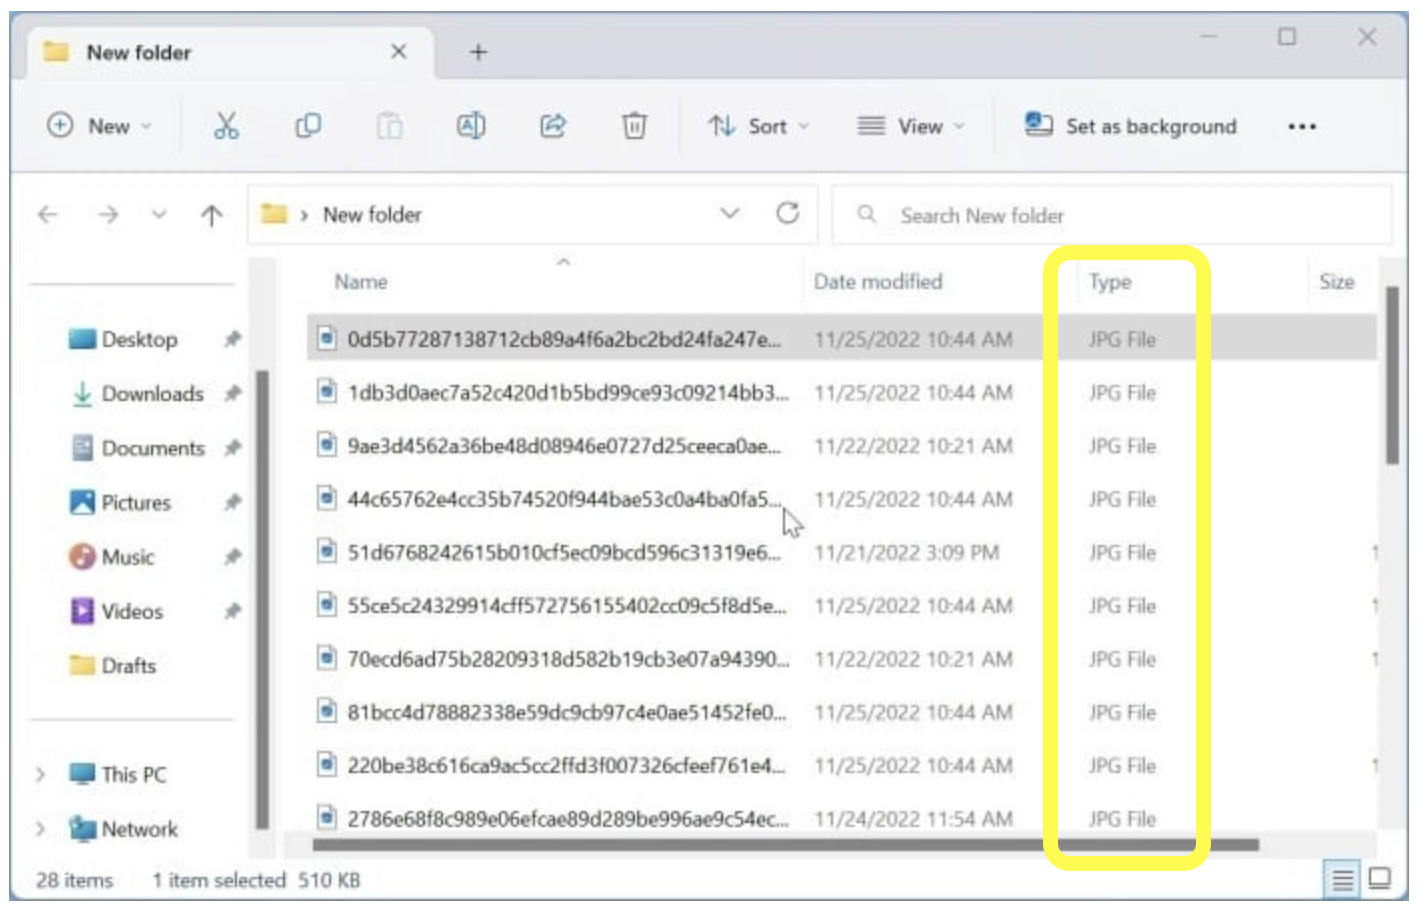Click the Cut scissors icon
1428x914 pixels.
227,126
